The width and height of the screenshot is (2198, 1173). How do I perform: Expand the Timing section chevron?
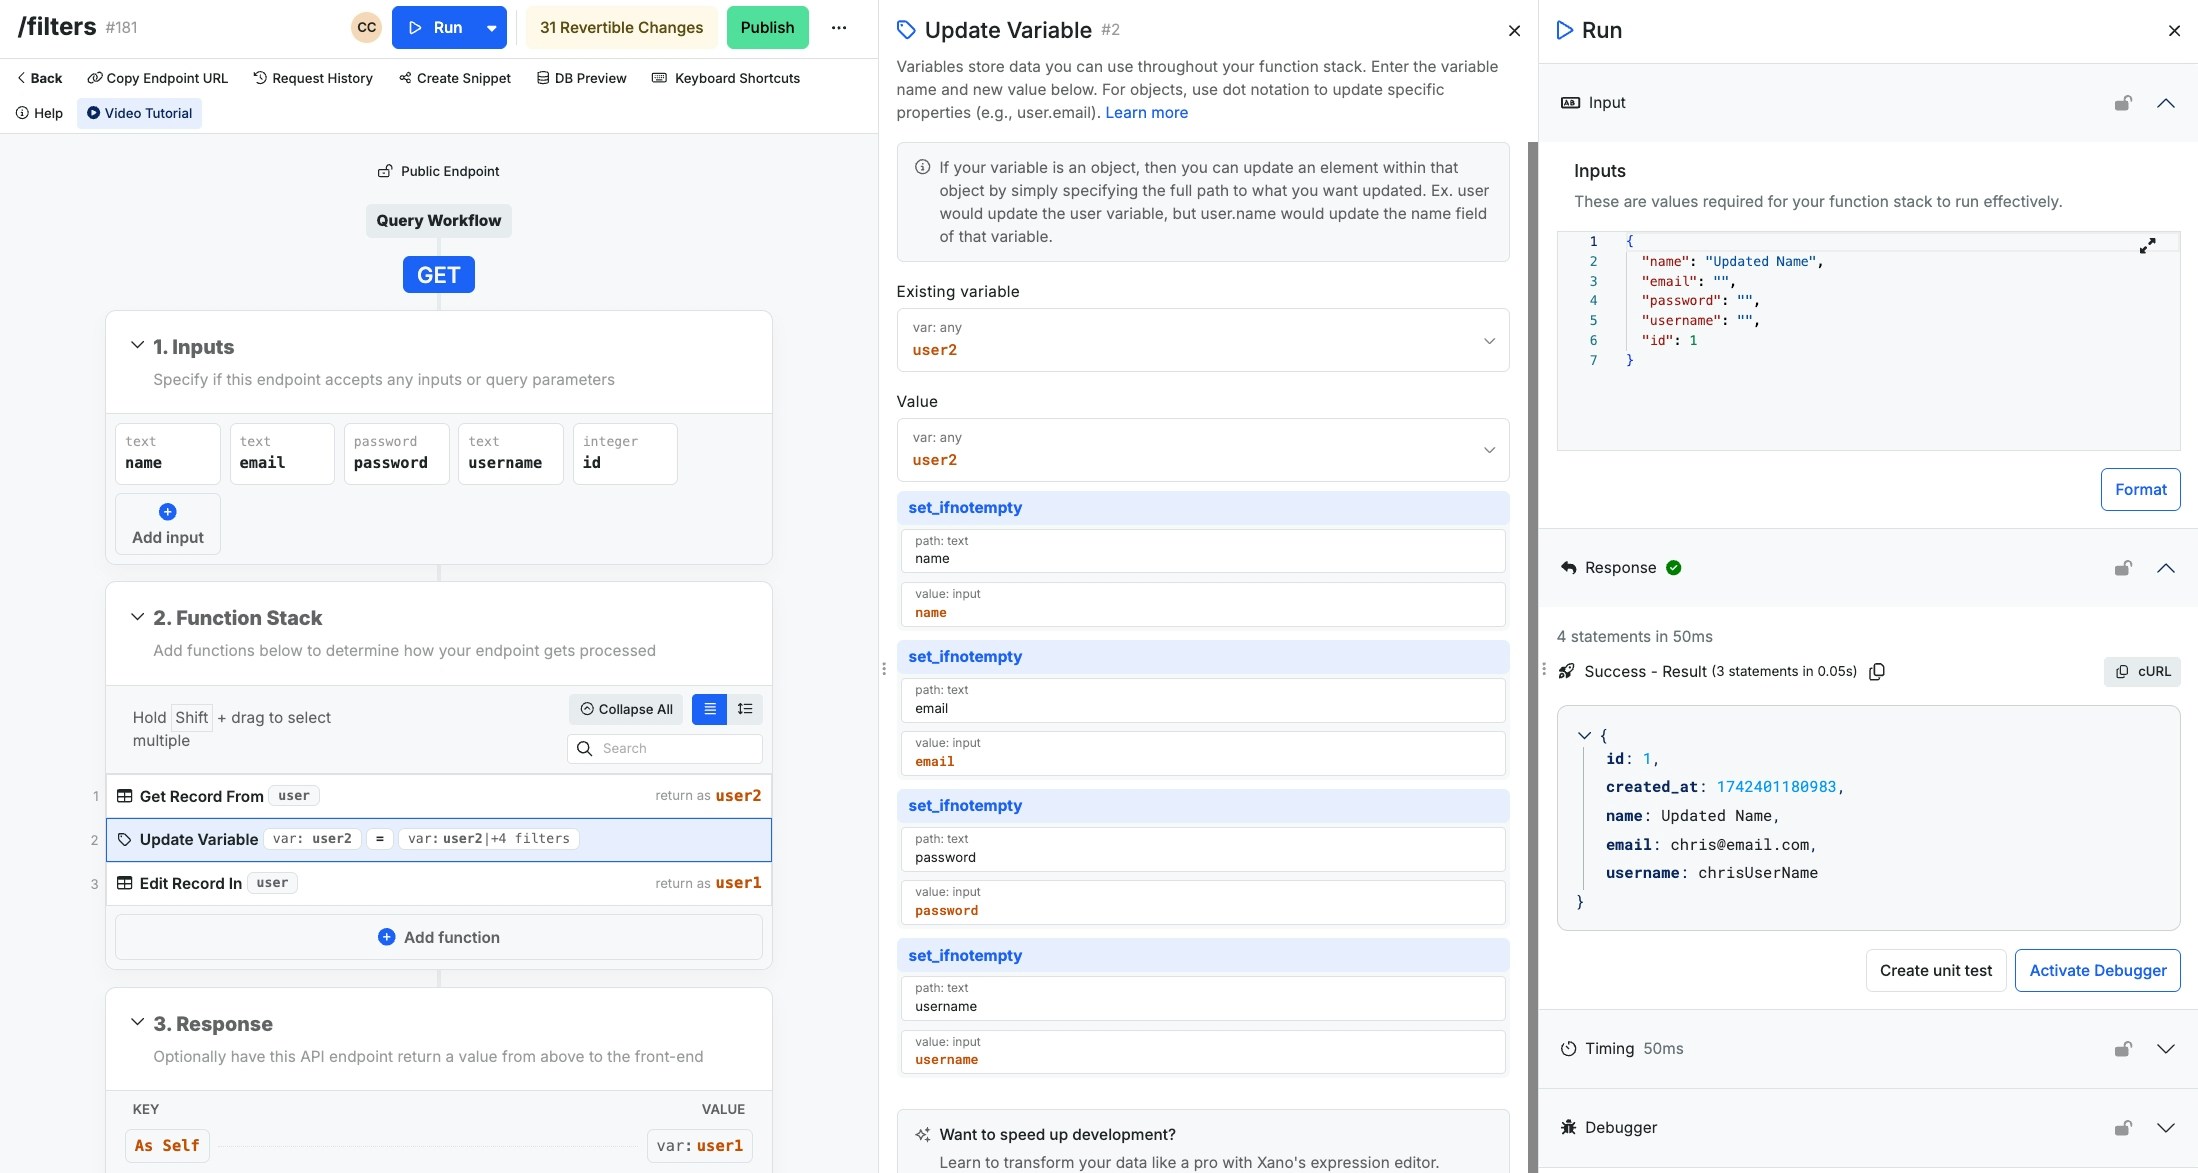(2165, 1049)
